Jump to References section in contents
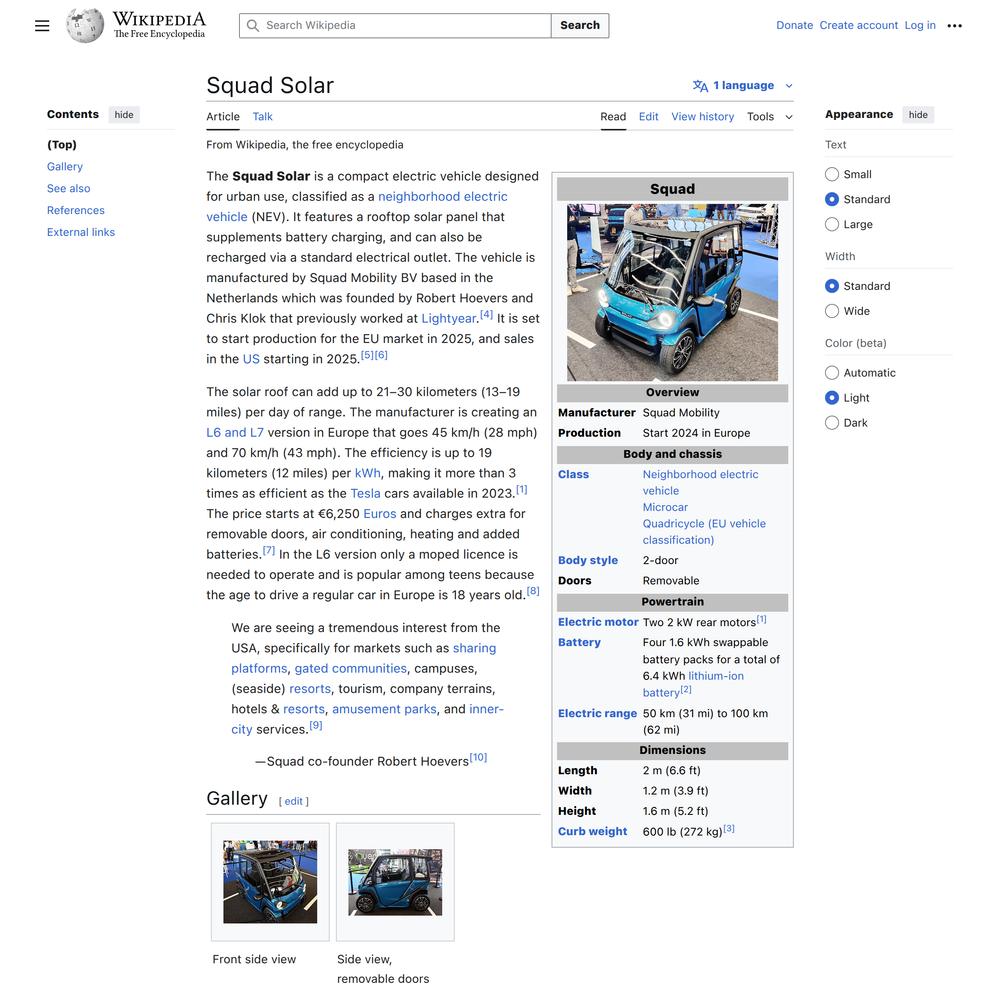 75,210
